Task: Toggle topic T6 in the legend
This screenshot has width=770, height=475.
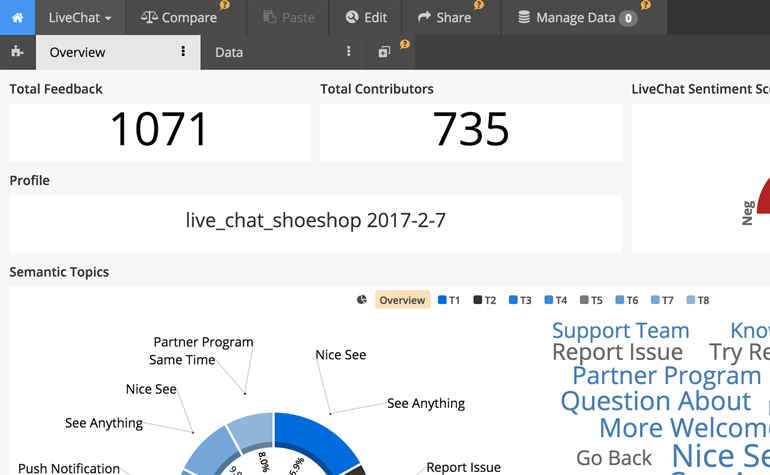Action: point(627,300)
